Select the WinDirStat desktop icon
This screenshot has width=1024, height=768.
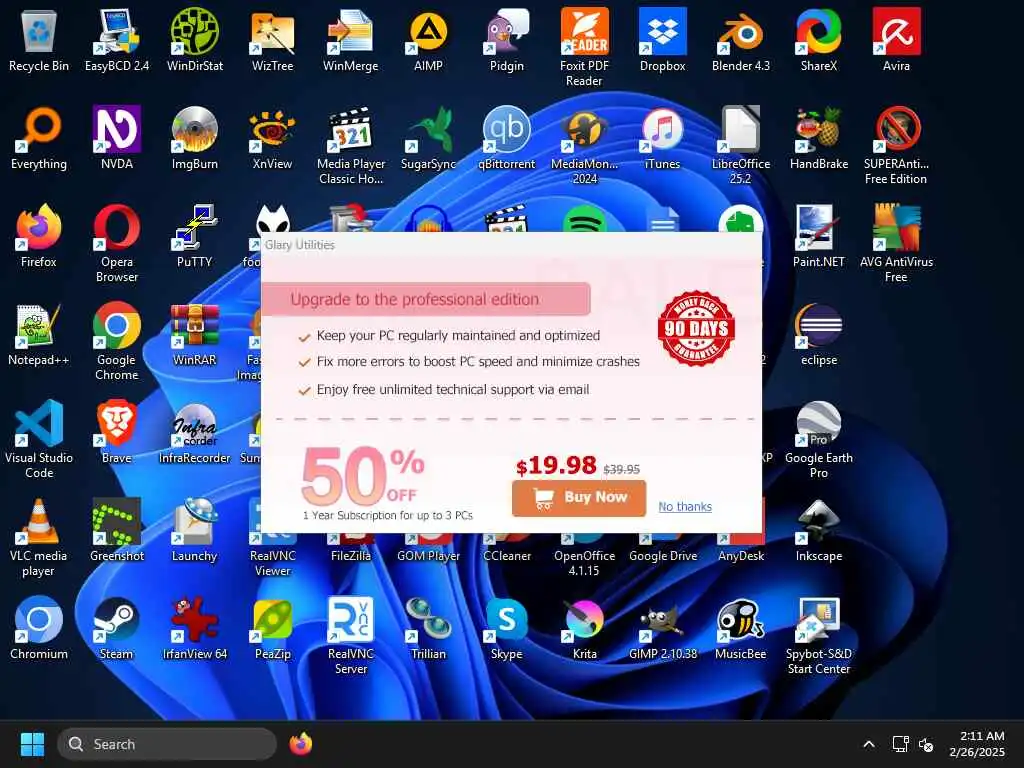coord(195,40)
